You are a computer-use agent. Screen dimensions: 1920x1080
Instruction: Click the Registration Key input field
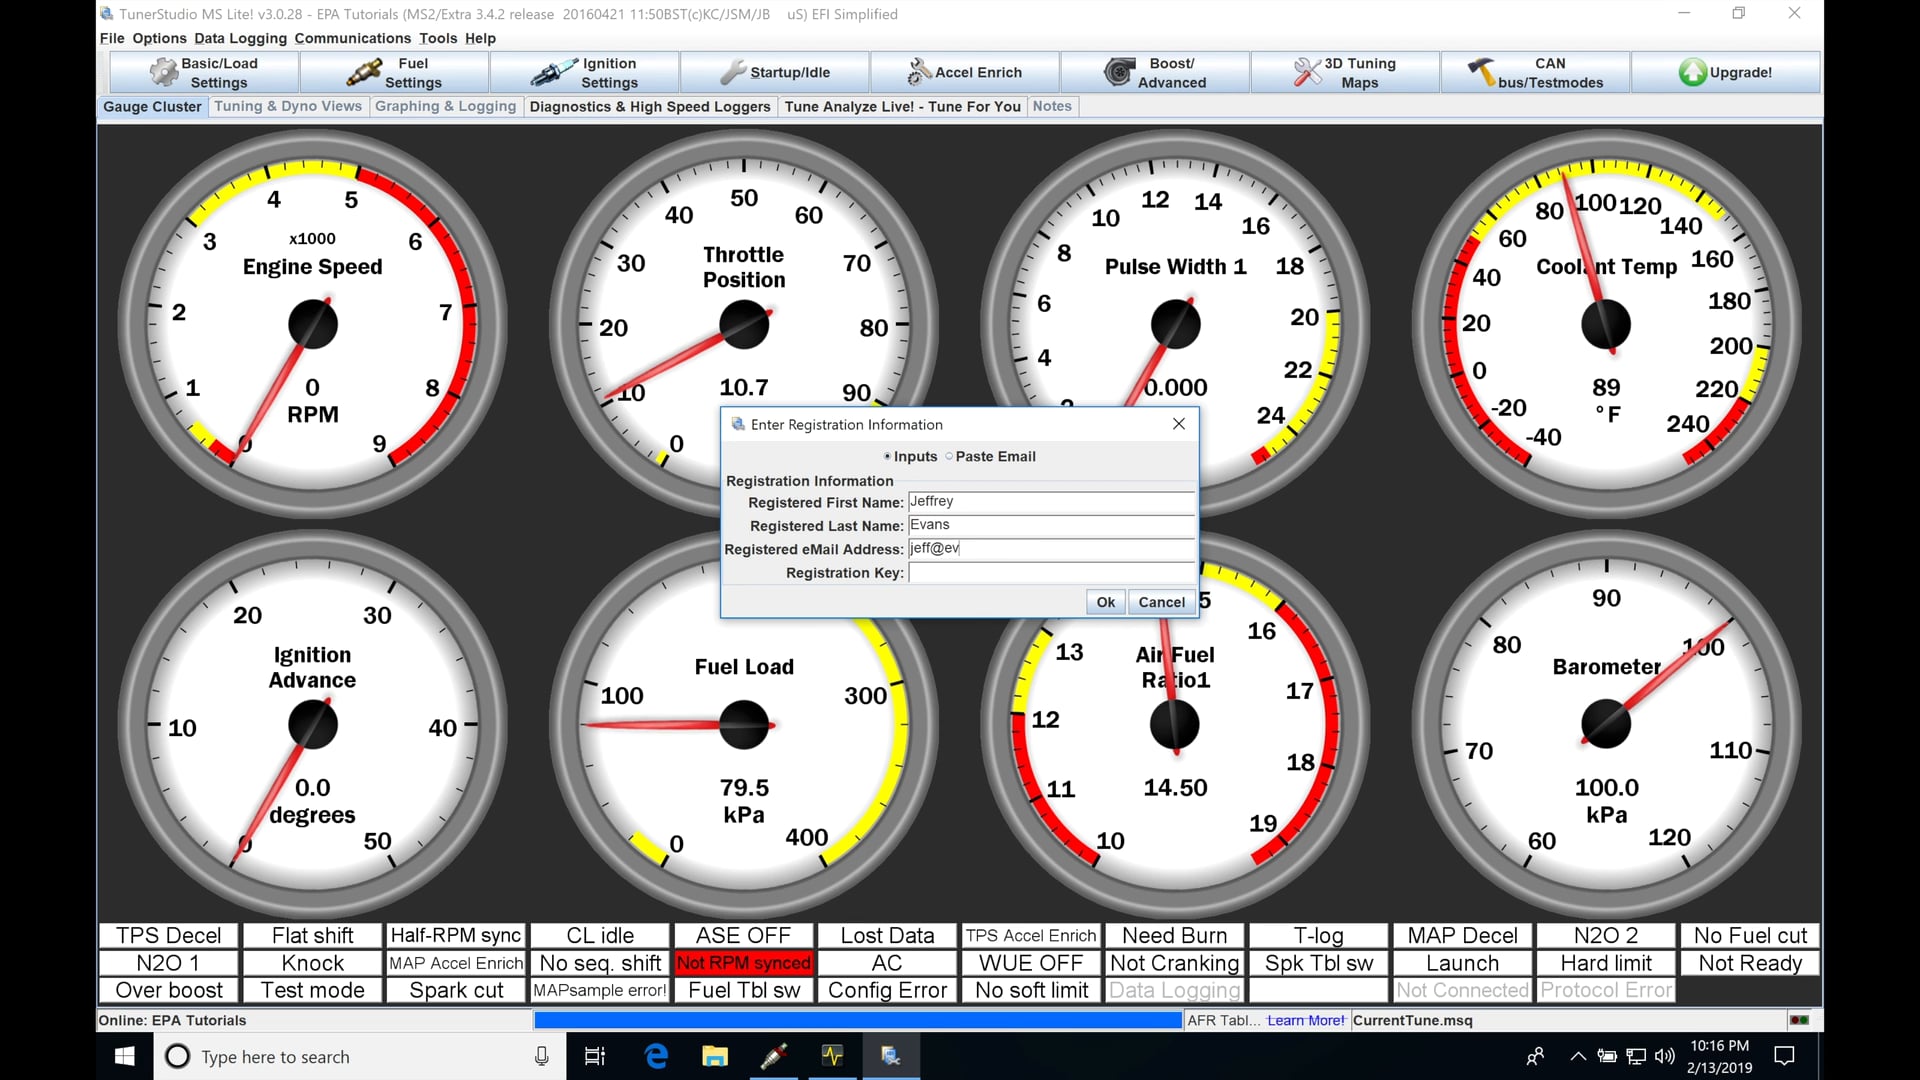1050,573
